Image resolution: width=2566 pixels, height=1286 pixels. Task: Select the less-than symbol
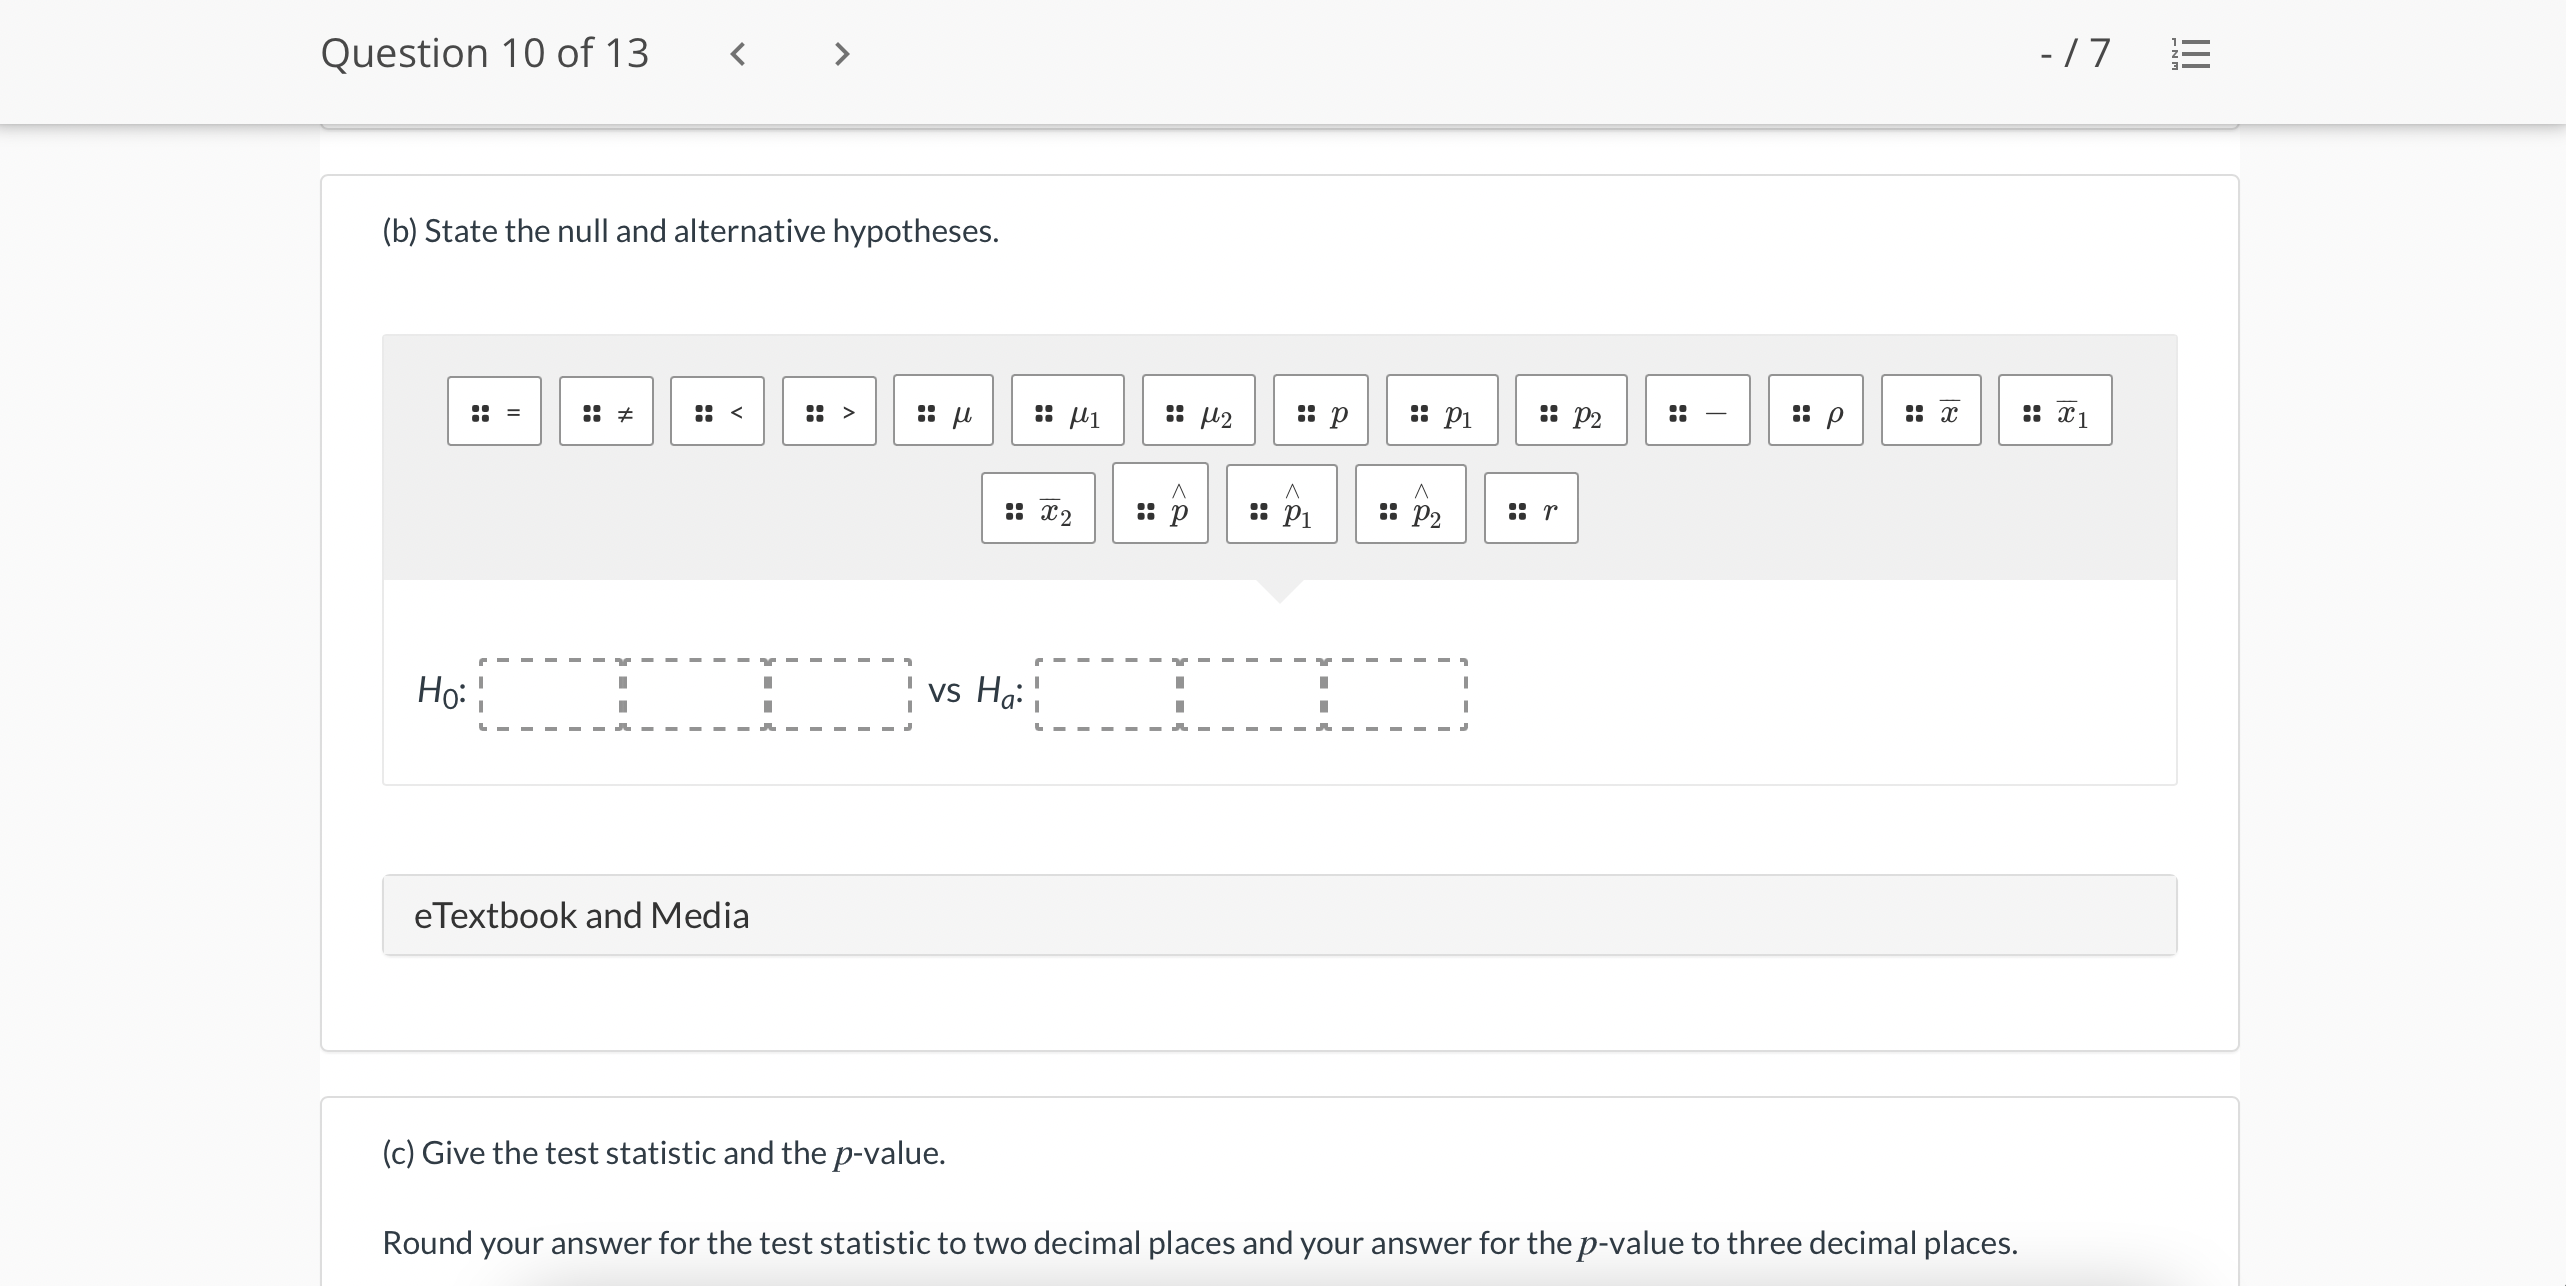[x=717, y=410]
